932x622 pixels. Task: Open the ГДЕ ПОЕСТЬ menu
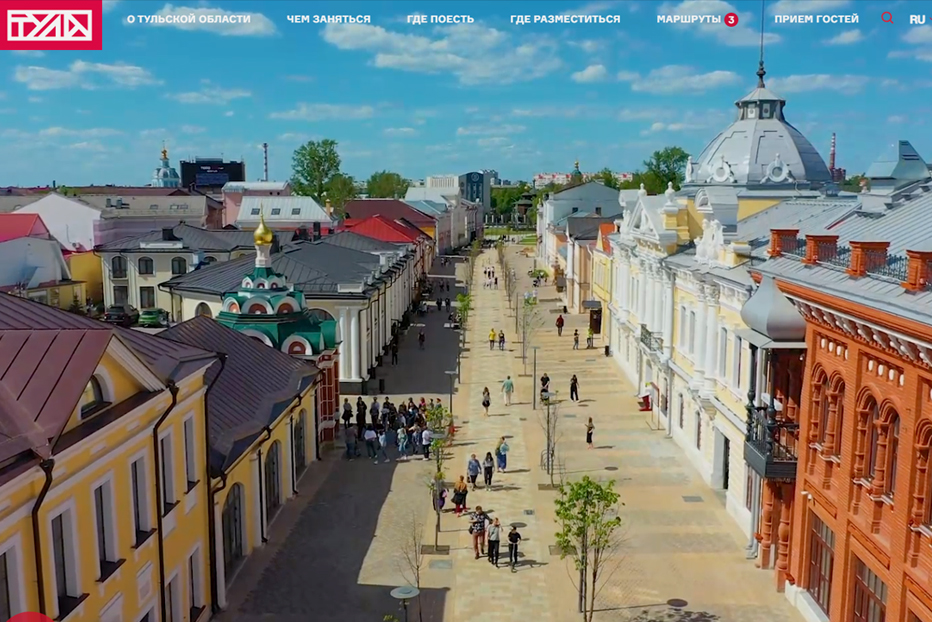pos(440,19)
